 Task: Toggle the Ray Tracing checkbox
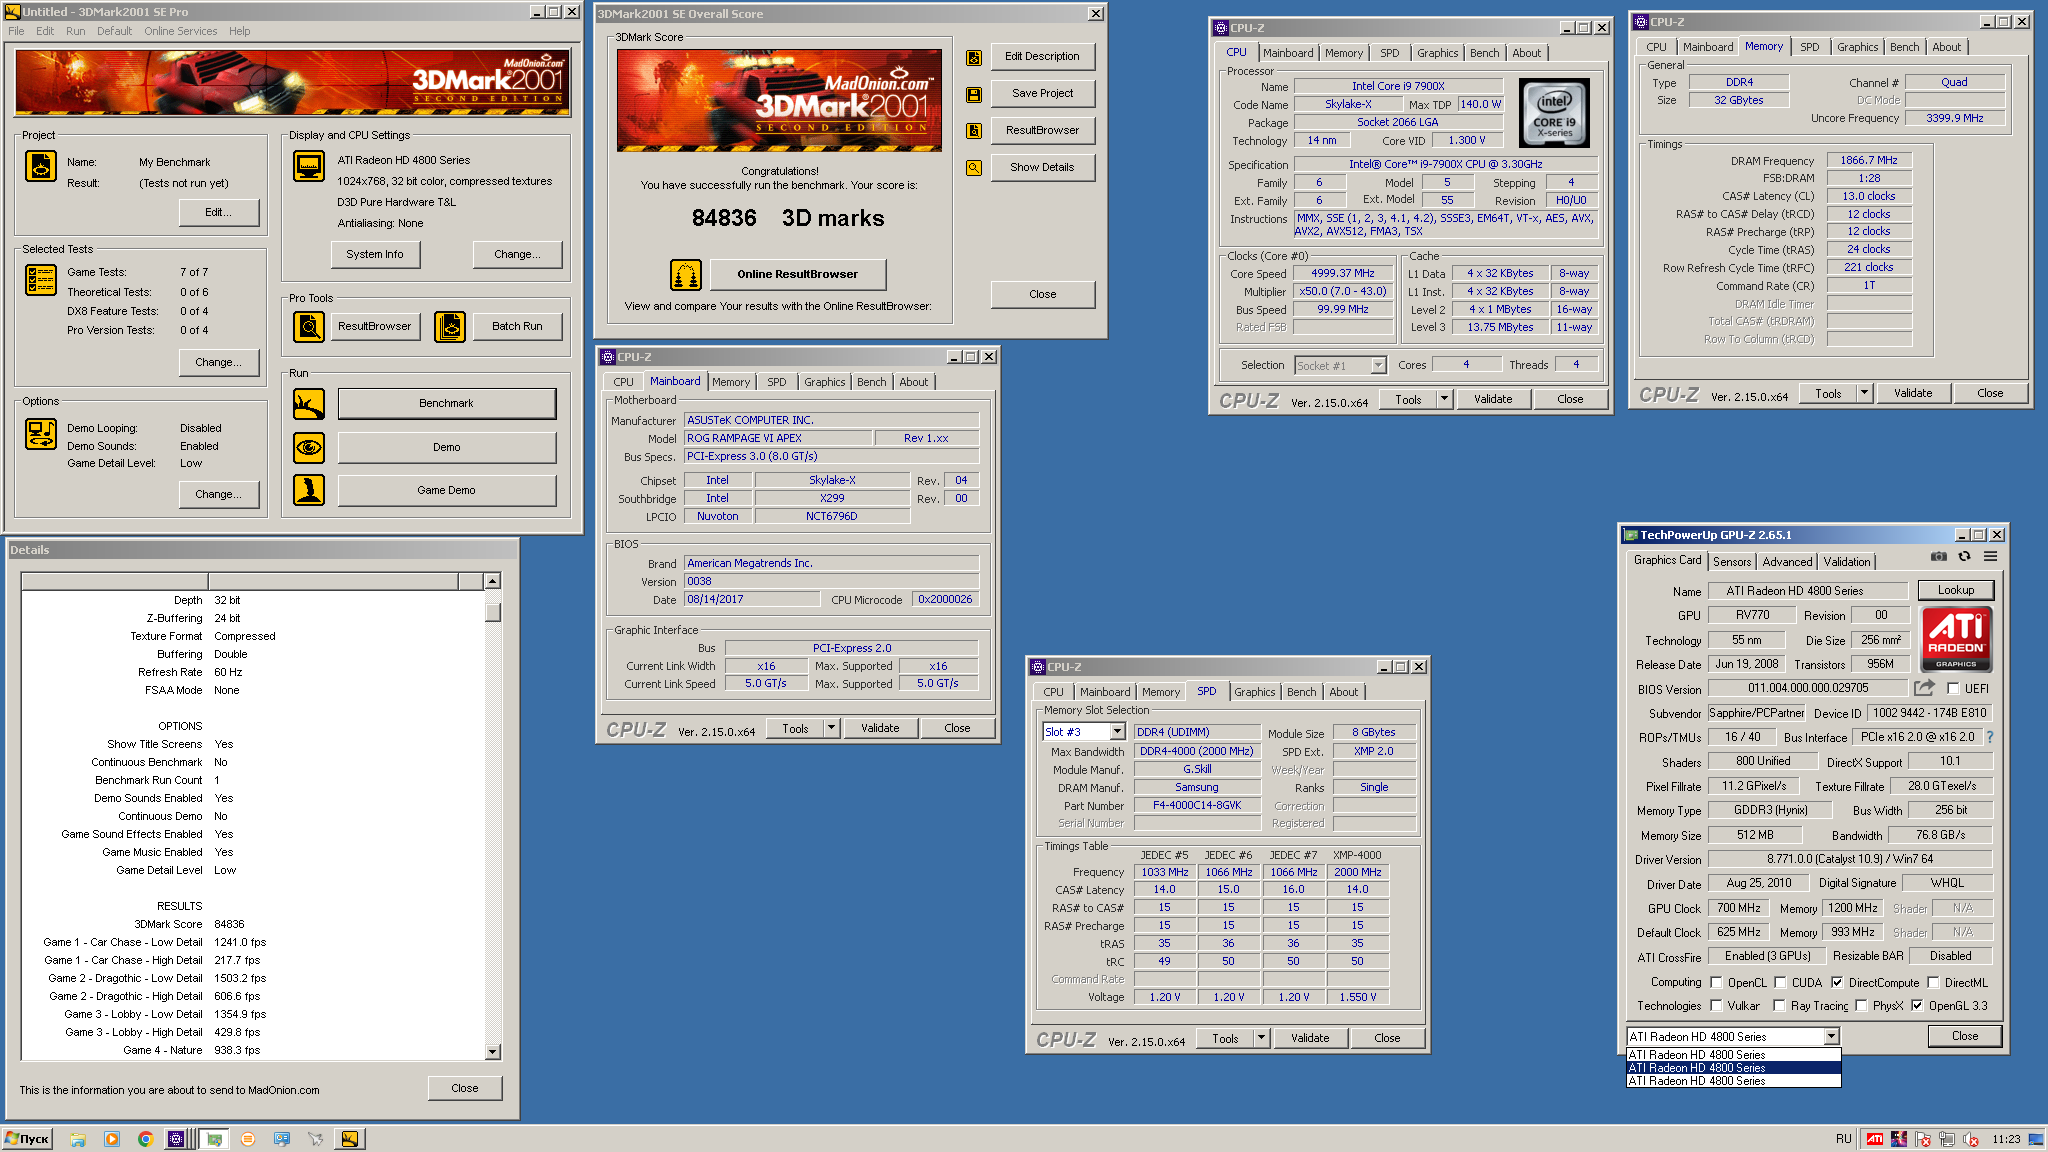coord(1779,1006)
